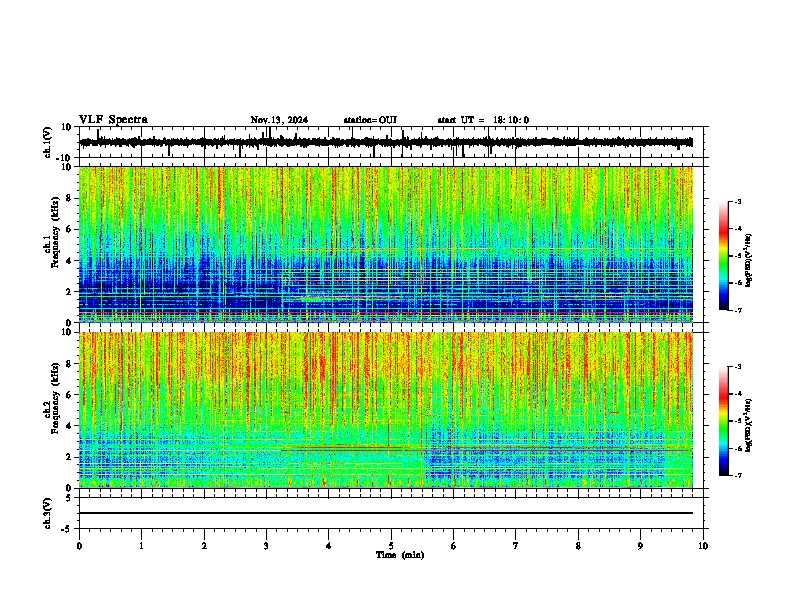Click the final time axis tick label "10"

click(x=703, y=546)
